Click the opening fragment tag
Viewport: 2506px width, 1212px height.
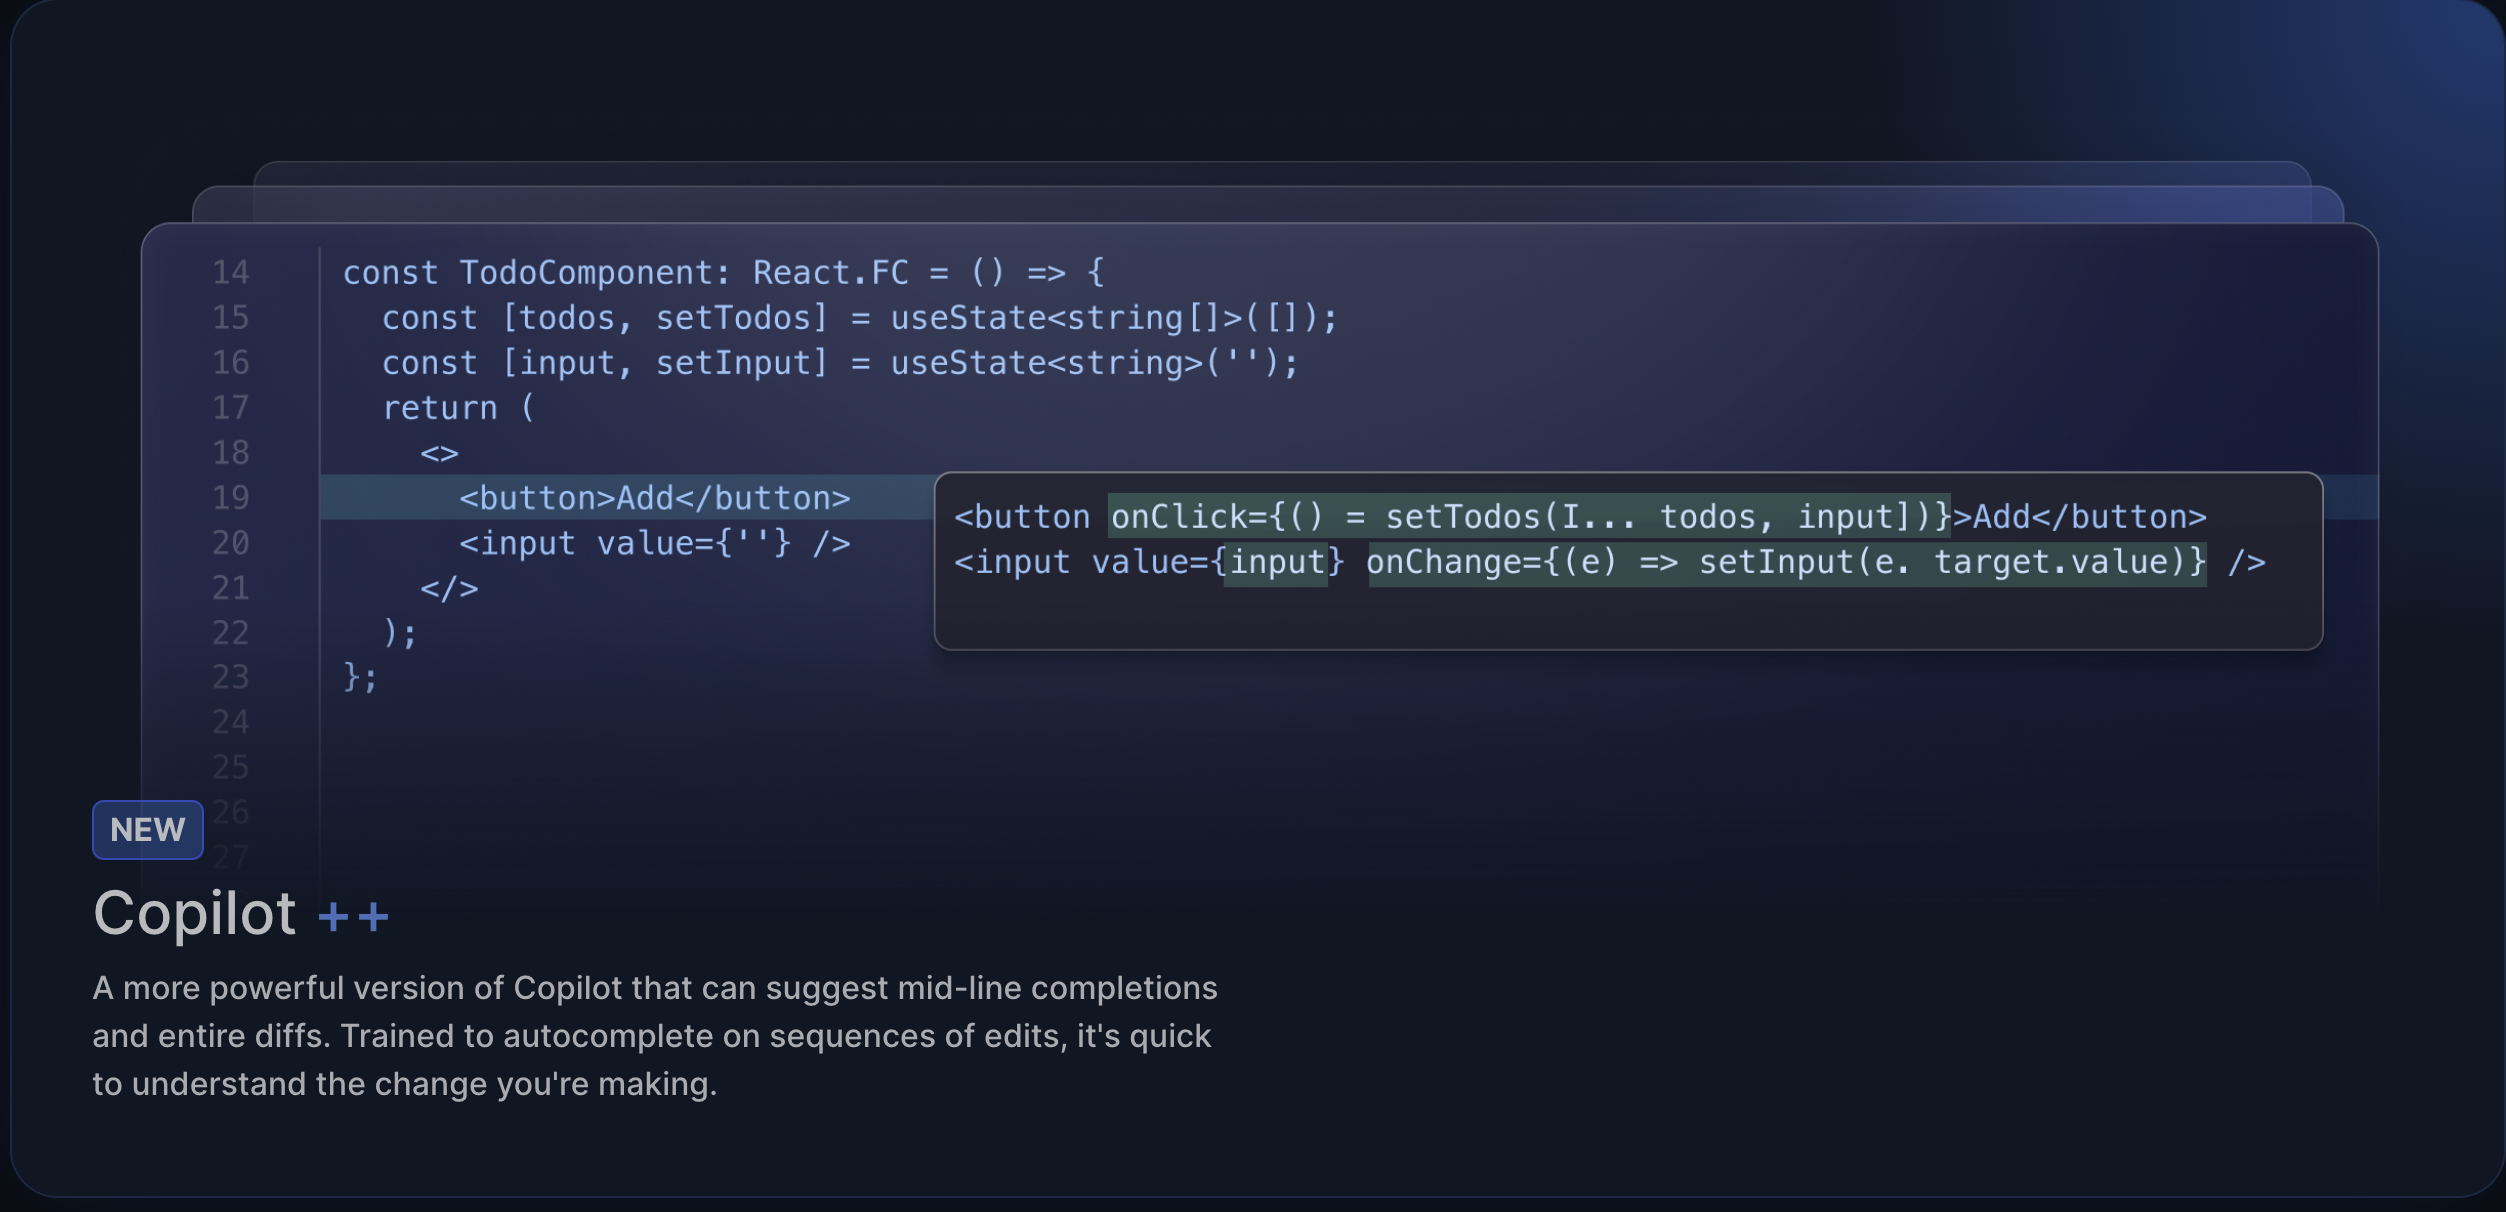tap(439, 452)
